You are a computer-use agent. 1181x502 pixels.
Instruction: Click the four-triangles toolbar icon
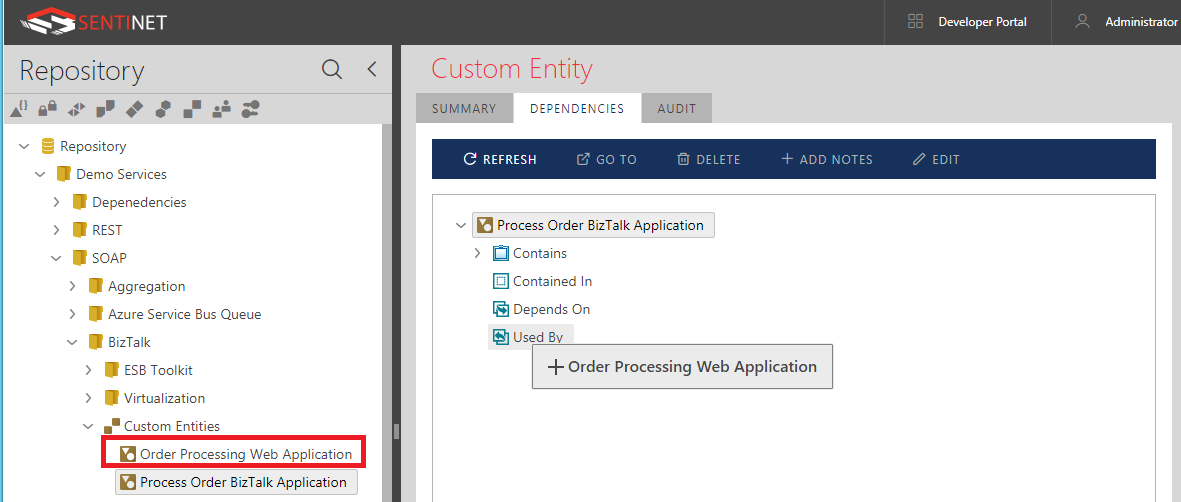77,109
